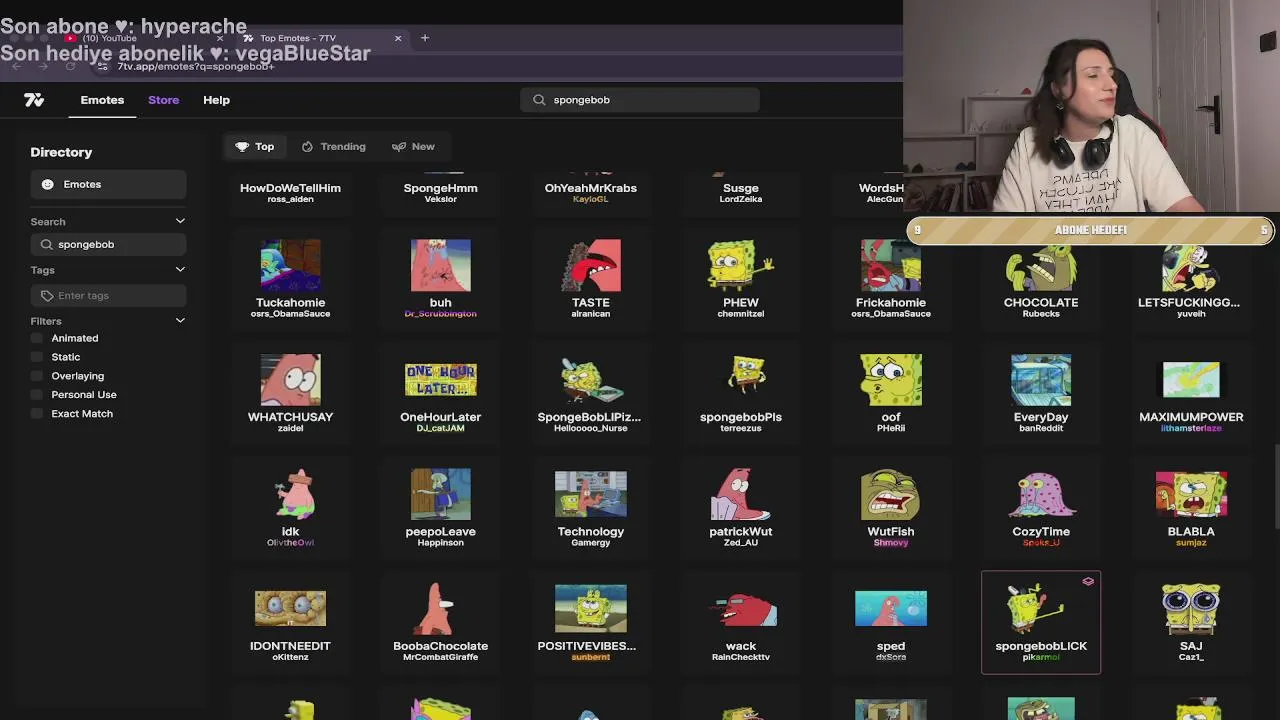This screenshot has width=1280, height=720.
Task: Select the Top sorting tab
Action: point(255,146)
